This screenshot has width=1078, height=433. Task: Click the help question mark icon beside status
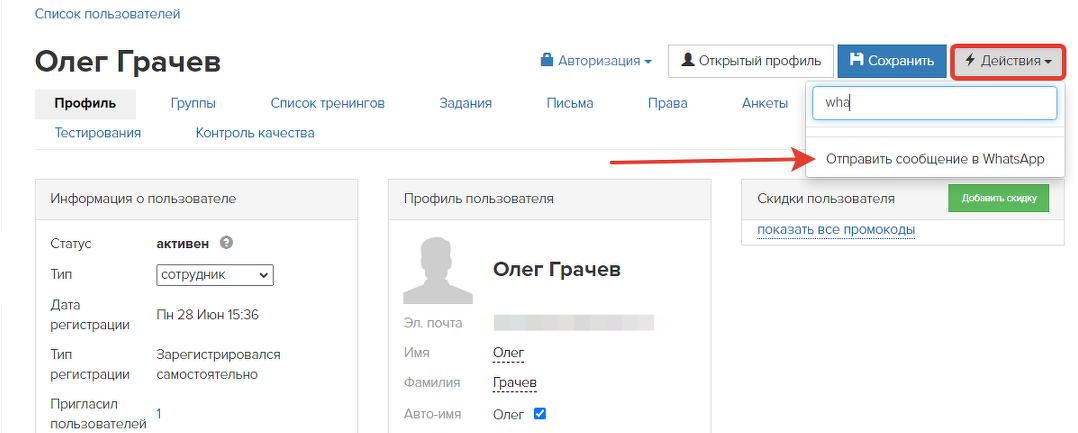tap(227, 243)
